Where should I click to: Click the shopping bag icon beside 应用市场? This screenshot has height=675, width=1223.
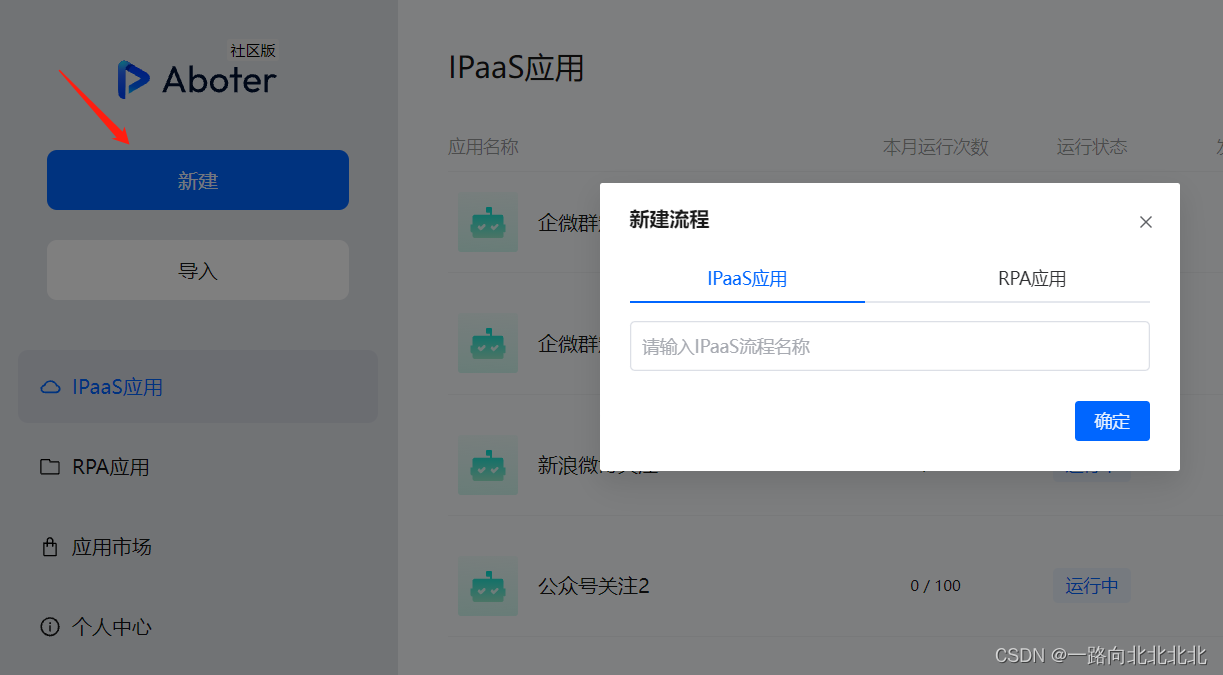(x=51, y=546)
